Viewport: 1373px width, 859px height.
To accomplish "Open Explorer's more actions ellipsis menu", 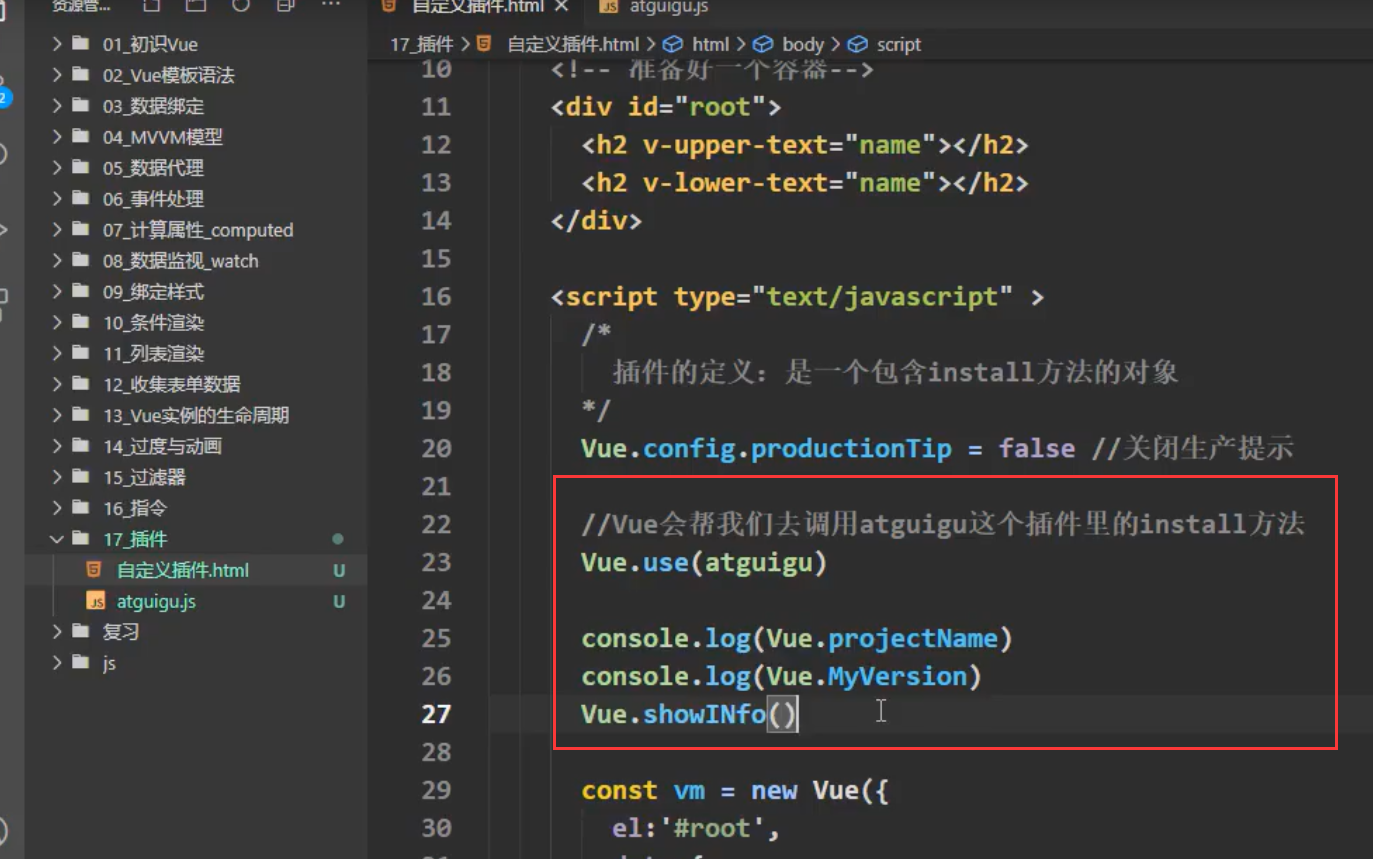I will pos(331,6).
